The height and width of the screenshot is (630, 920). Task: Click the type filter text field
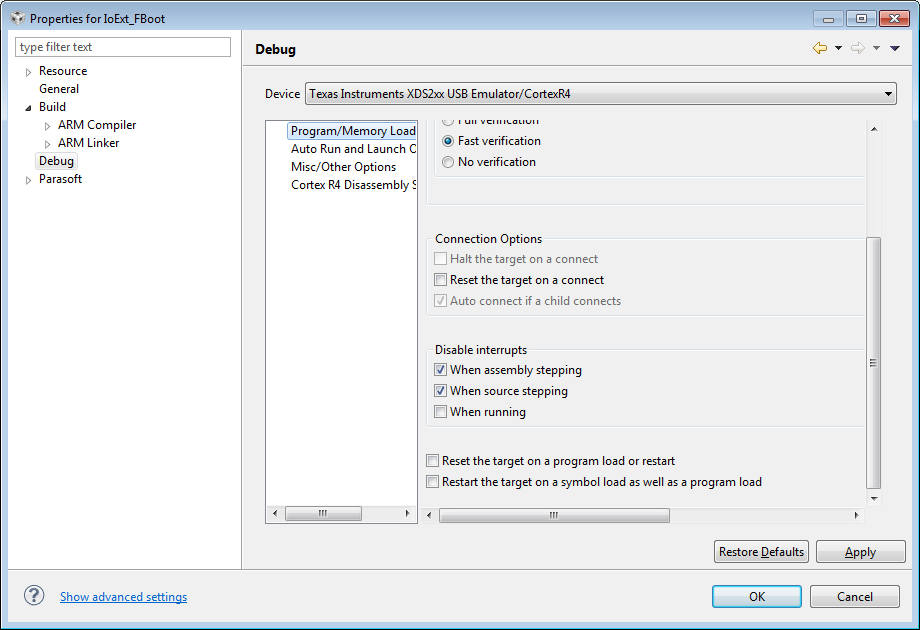[123, 47]
